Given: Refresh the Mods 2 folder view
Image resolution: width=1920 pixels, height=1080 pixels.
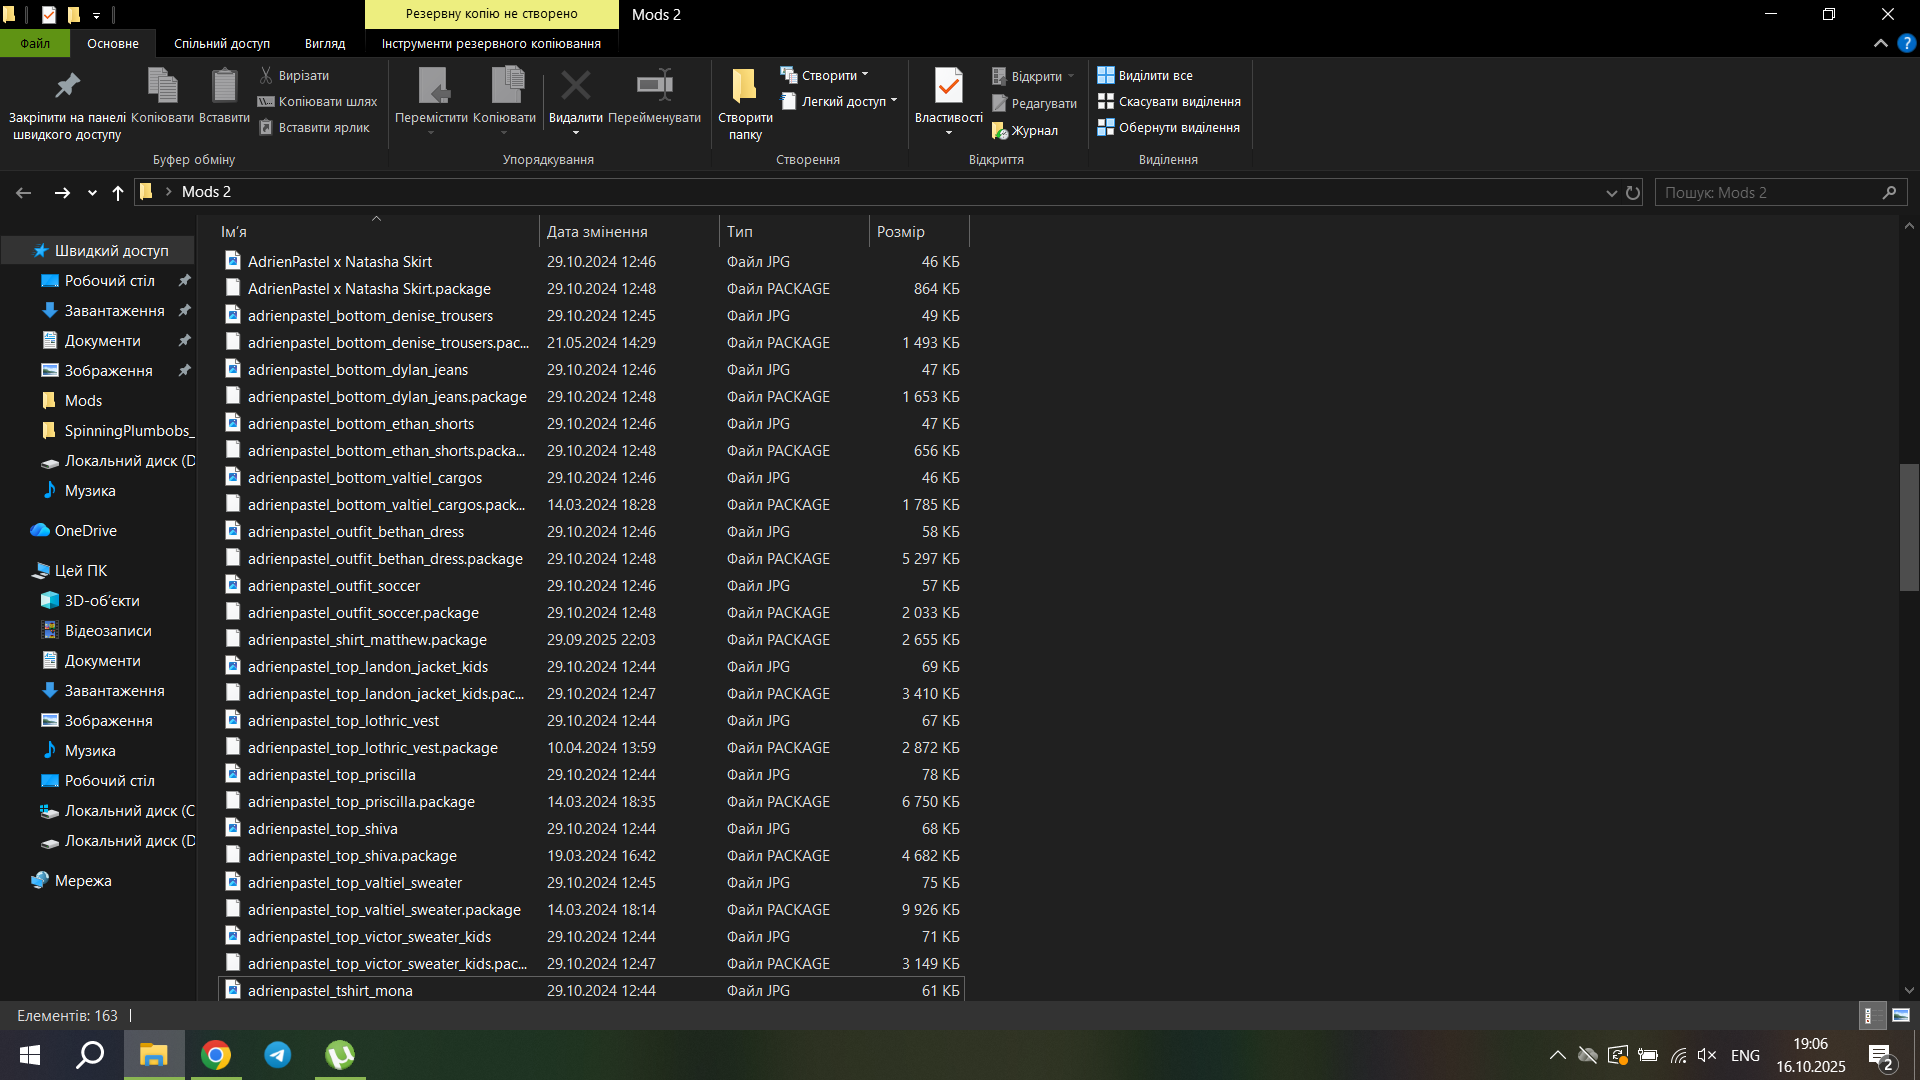Looking at the screenshot, I should tap(1633, 192).
